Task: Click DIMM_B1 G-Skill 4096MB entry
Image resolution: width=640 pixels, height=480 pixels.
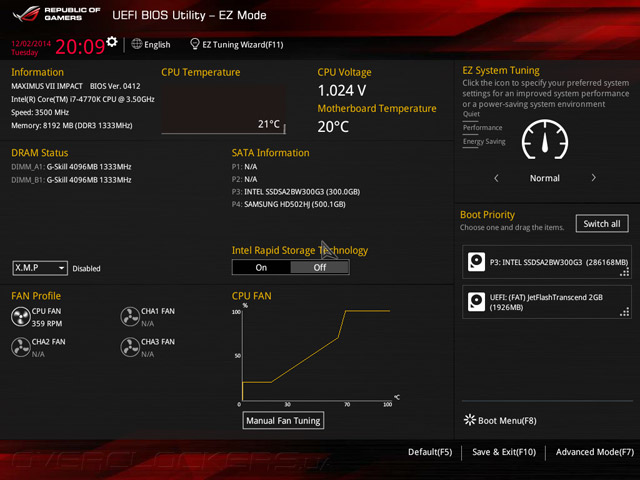Action: [71, 180]
